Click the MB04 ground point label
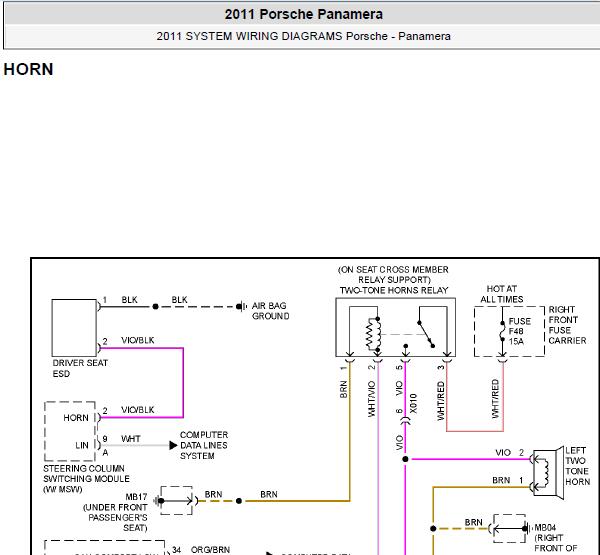This screenshot has width=600, height=555. click(556, 540)
